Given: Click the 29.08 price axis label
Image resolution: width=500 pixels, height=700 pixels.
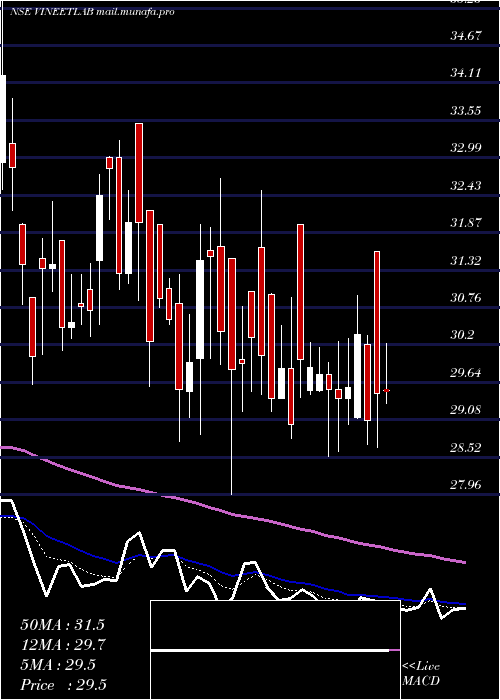Looking at the screenshot, I should [466, 410].
